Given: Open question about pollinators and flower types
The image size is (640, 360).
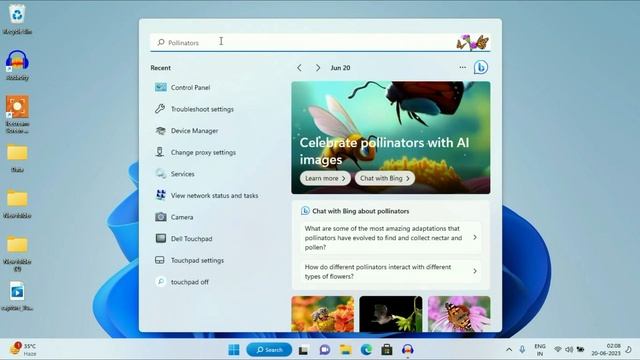Looking at the screenshot, I should 391,271.
